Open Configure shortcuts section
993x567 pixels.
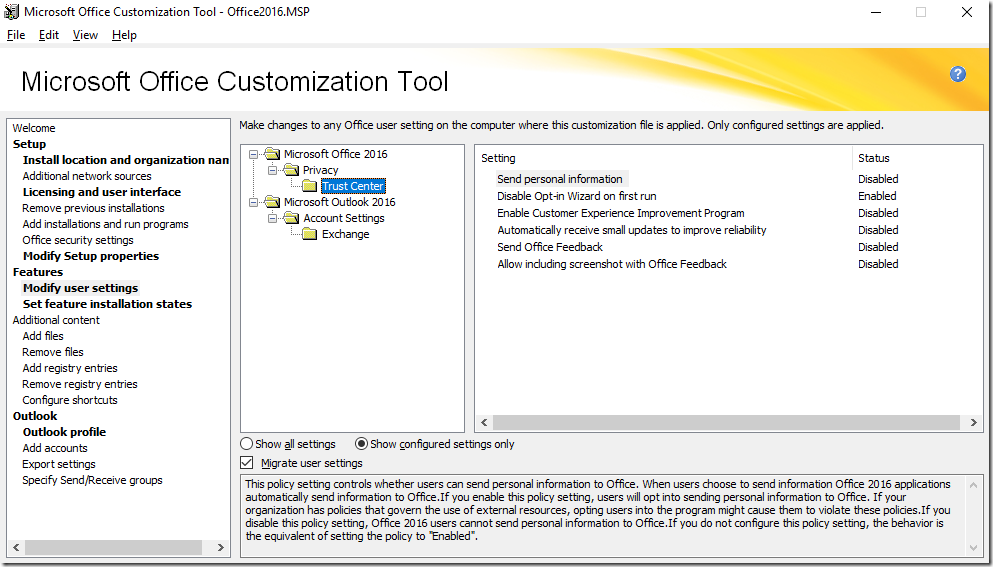pyautogui.click(x=70, y=400)
